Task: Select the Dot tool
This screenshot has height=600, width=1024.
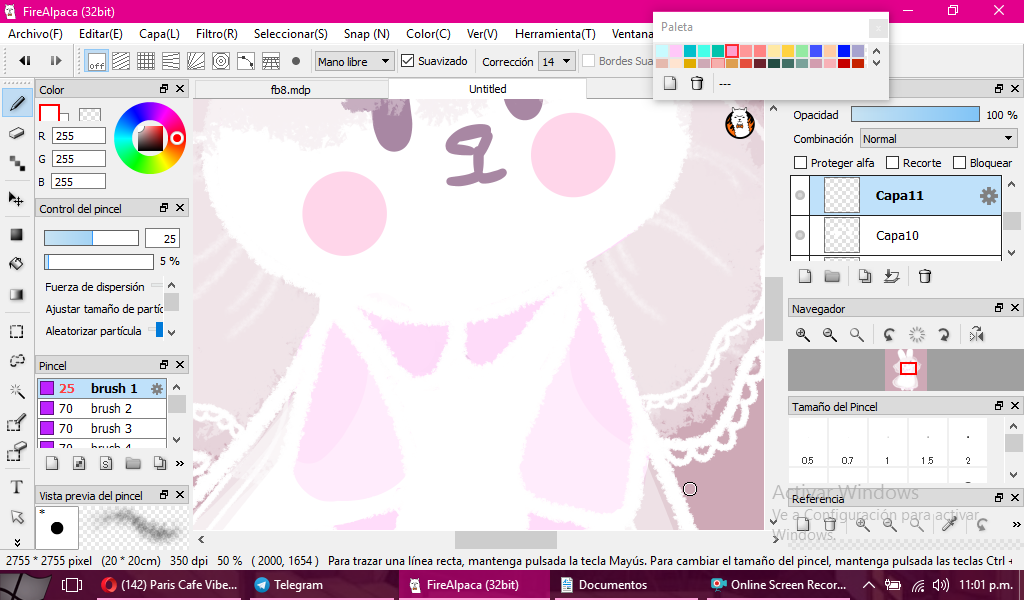Action: 17,163
